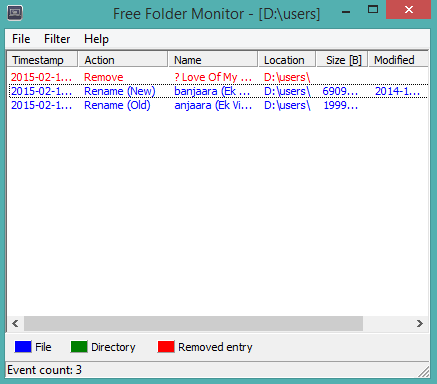Open the File menu
The height and width of the screenshot is (384, 437).
click(21, 39)
